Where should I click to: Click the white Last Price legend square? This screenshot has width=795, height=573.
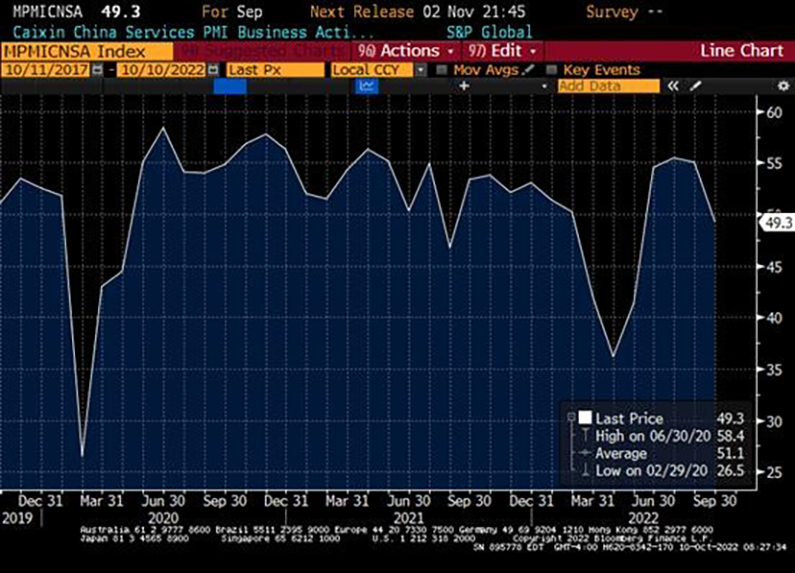(x=585, y=417)
